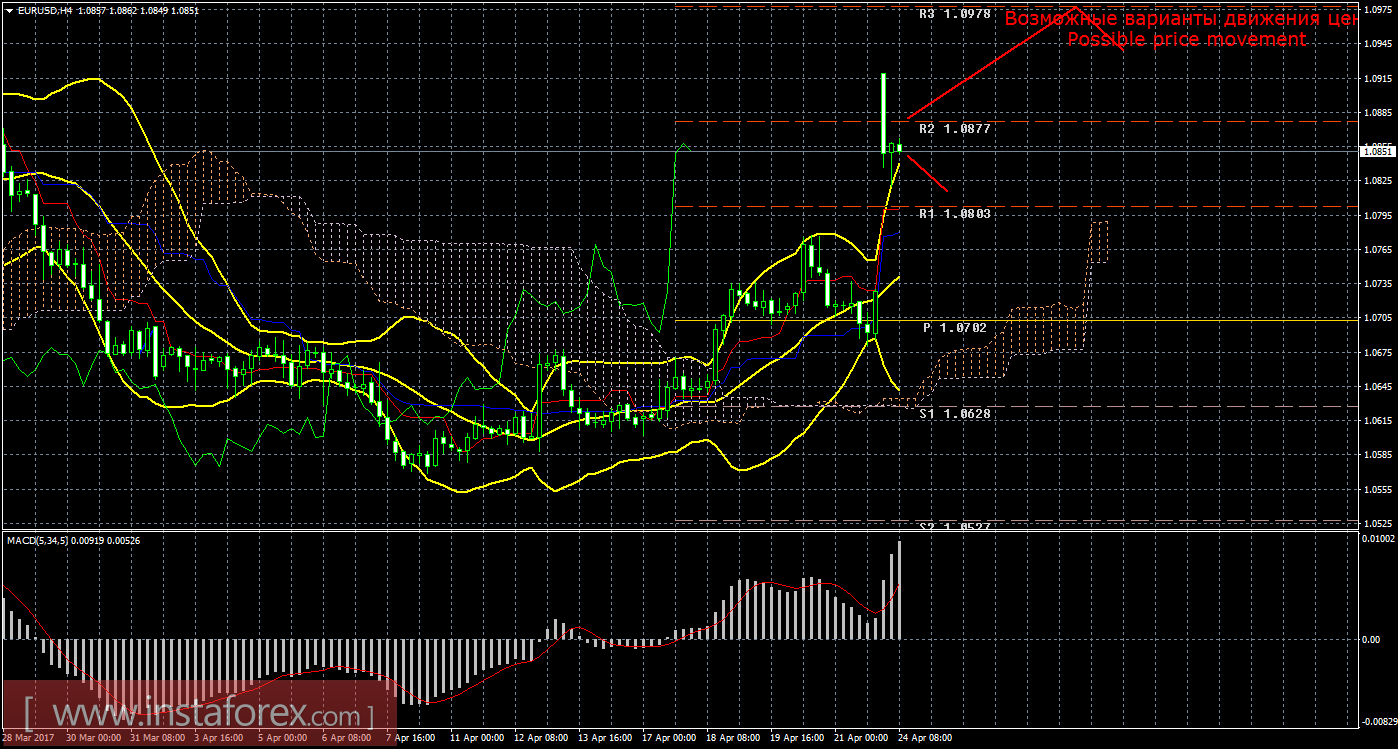Screen dimensions: 1398x749
Task: Click the small triangle before EURUSD,H4
Action: pos(9,9)
